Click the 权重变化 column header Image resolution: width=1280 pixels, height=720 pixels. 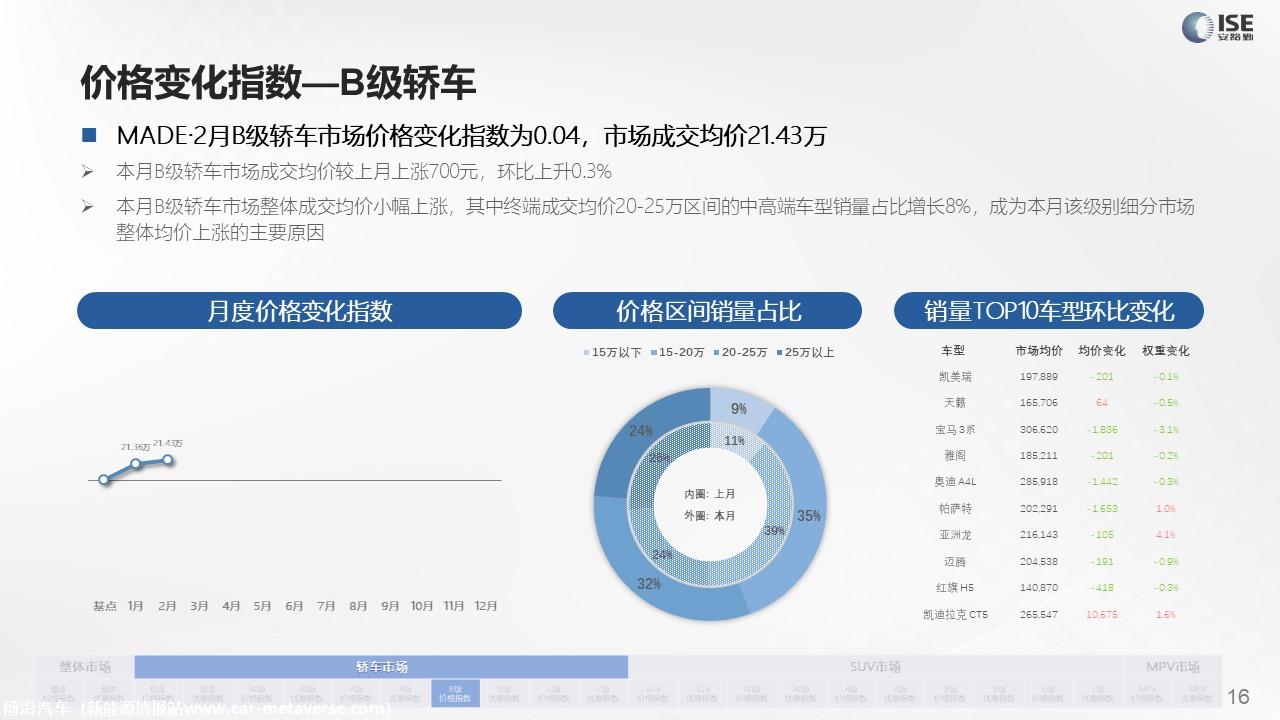point(1166,351)
